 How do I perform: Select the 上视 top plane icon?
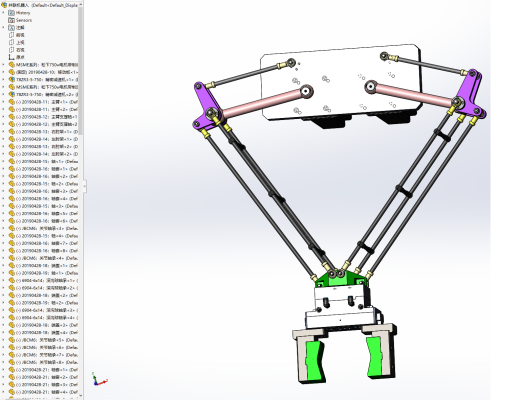(x=11, y=42)
